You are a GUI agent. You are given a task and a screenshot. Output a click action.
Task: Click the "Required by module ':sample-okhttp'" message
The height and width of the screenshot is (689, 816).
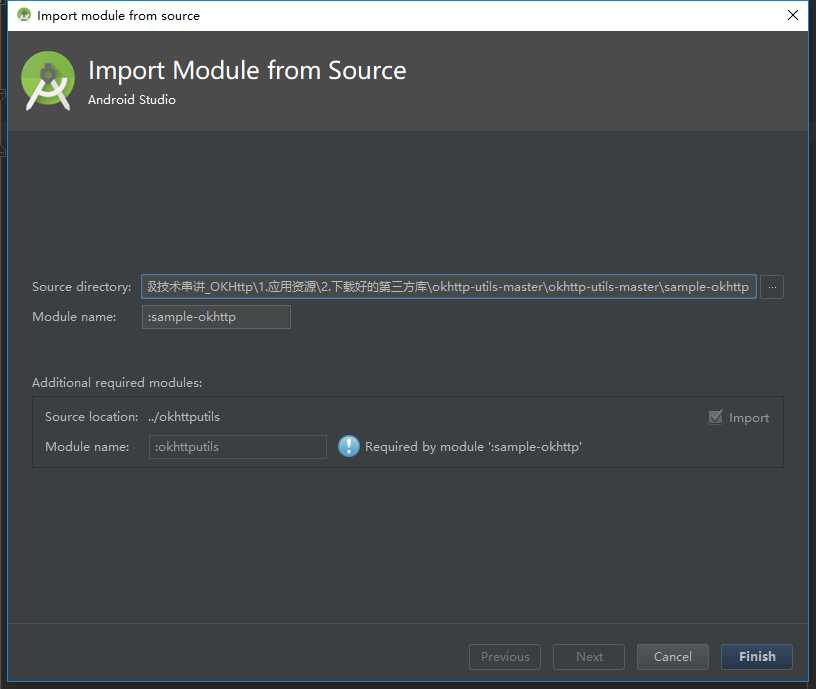coord(473,447)
